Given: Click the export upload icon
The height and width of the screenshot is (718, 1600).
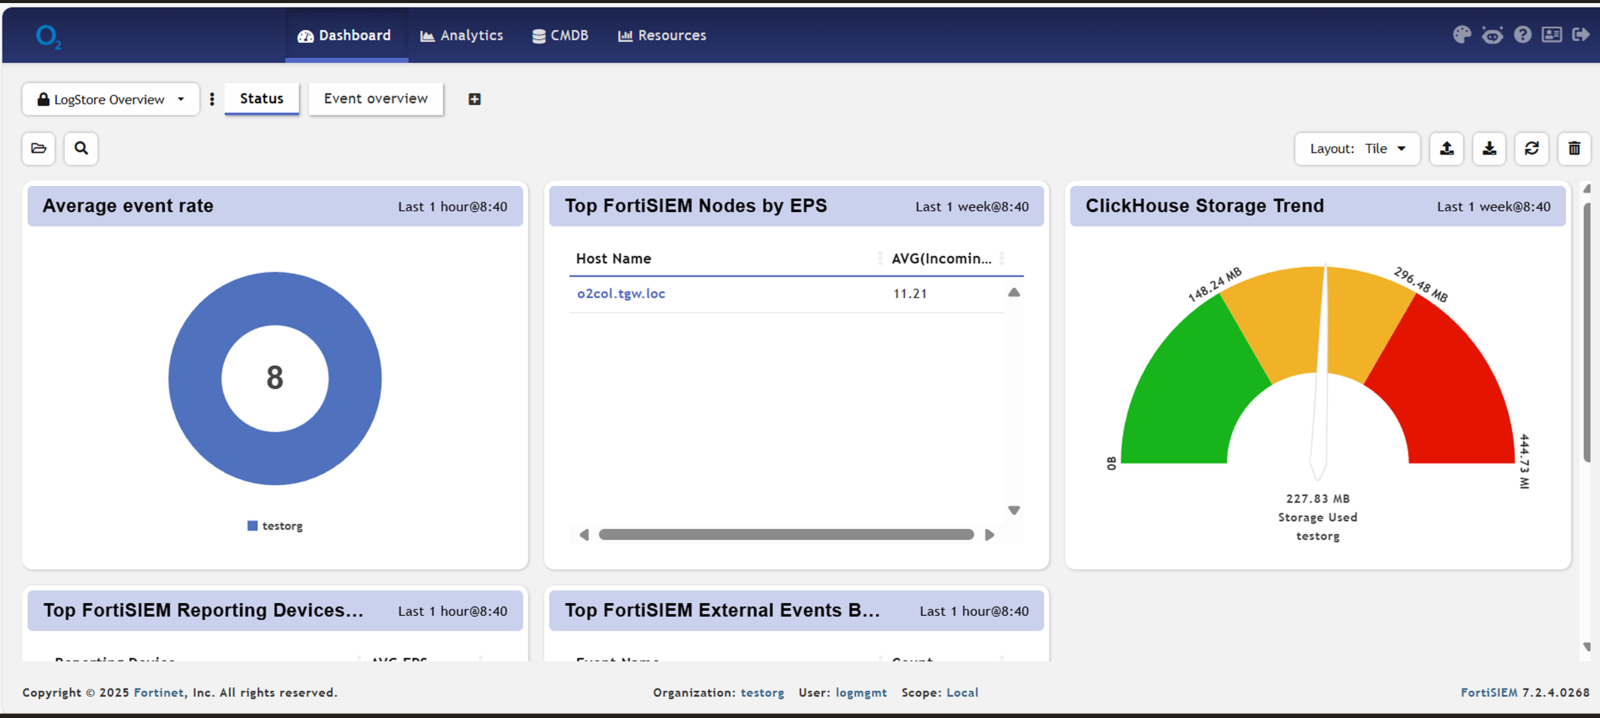Looking at the screenshot, I should (x=1447, y=149).
